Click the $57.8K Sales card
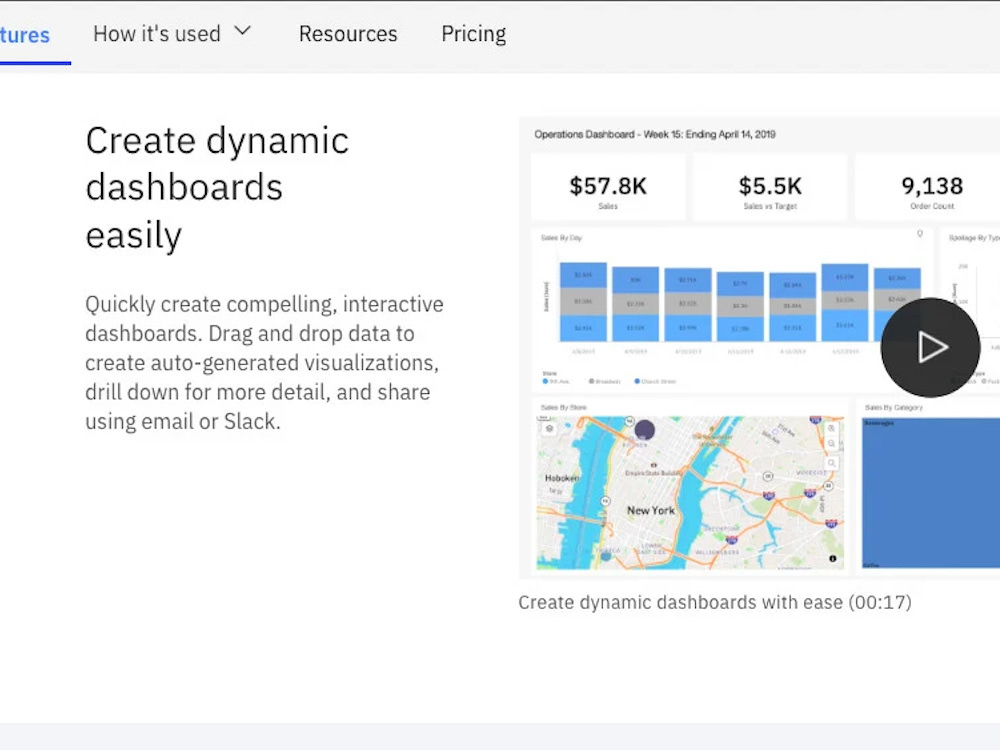The height and width of the screenshot is (750, 1000). pyautogui.click(x=608, y=188)
